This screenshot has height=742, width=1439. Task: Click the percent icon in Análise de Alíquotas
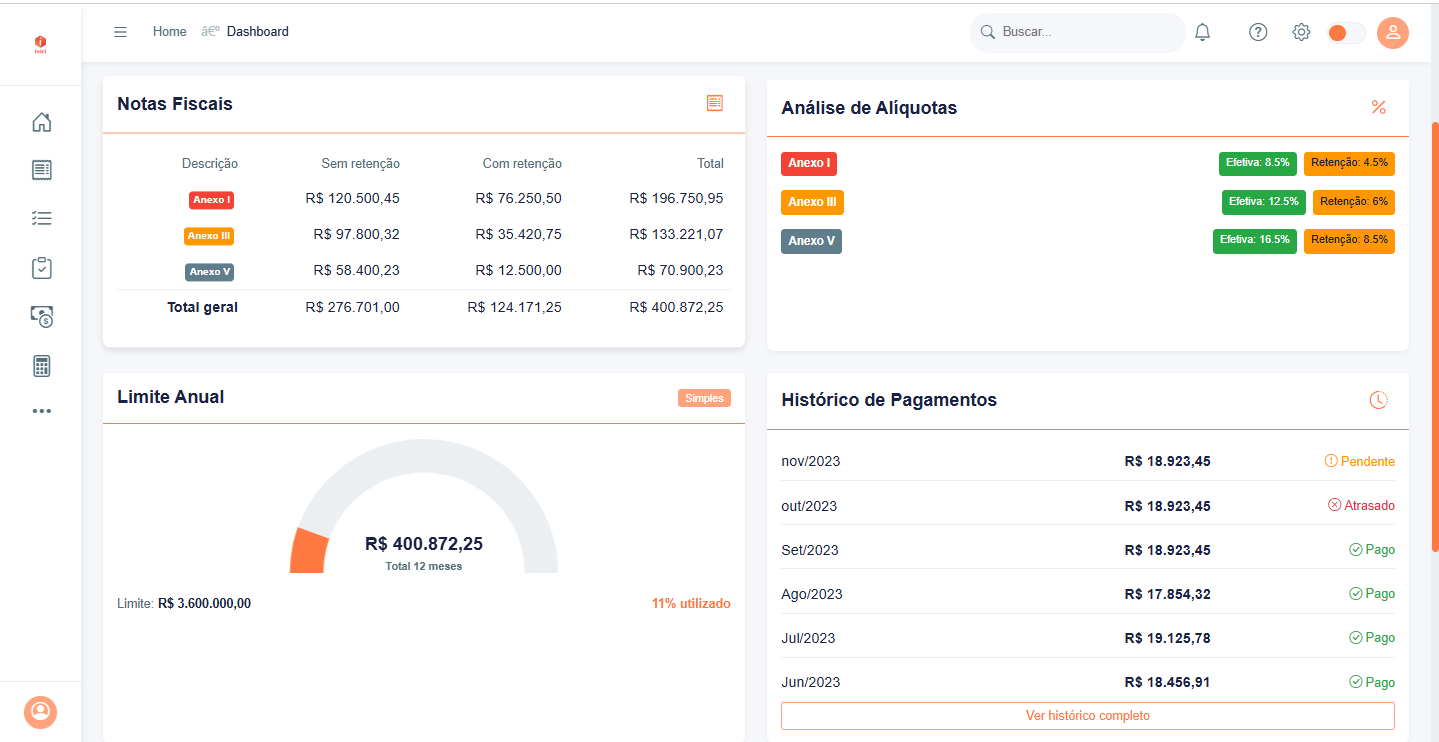point(1378,107)
